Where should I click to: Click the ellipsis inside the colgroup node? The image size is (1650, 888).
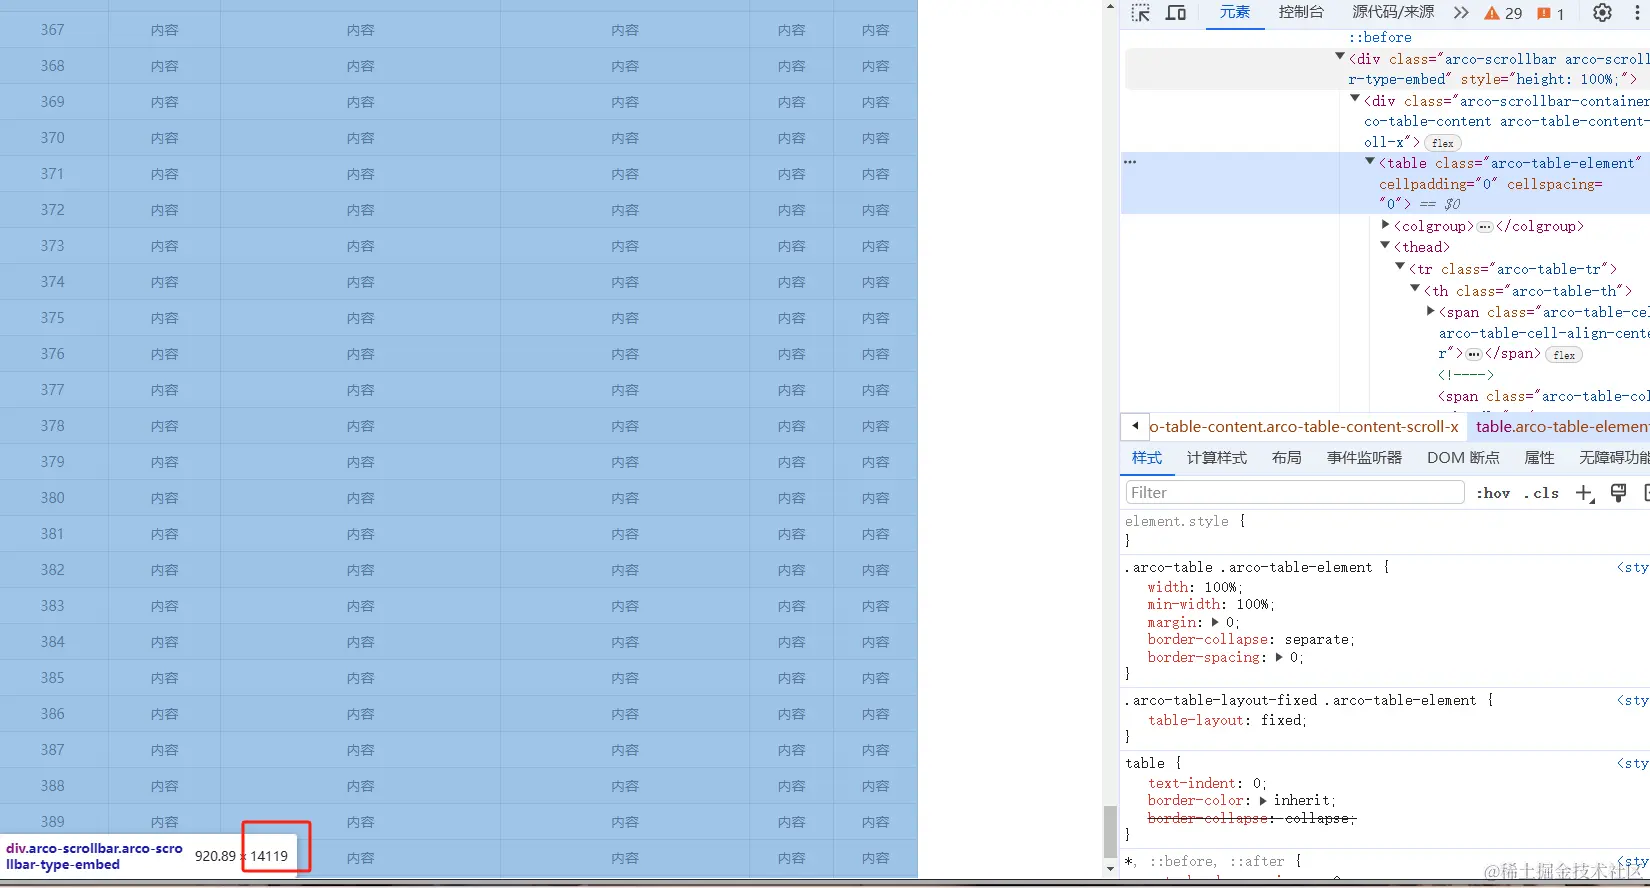tap(1485, 227)
